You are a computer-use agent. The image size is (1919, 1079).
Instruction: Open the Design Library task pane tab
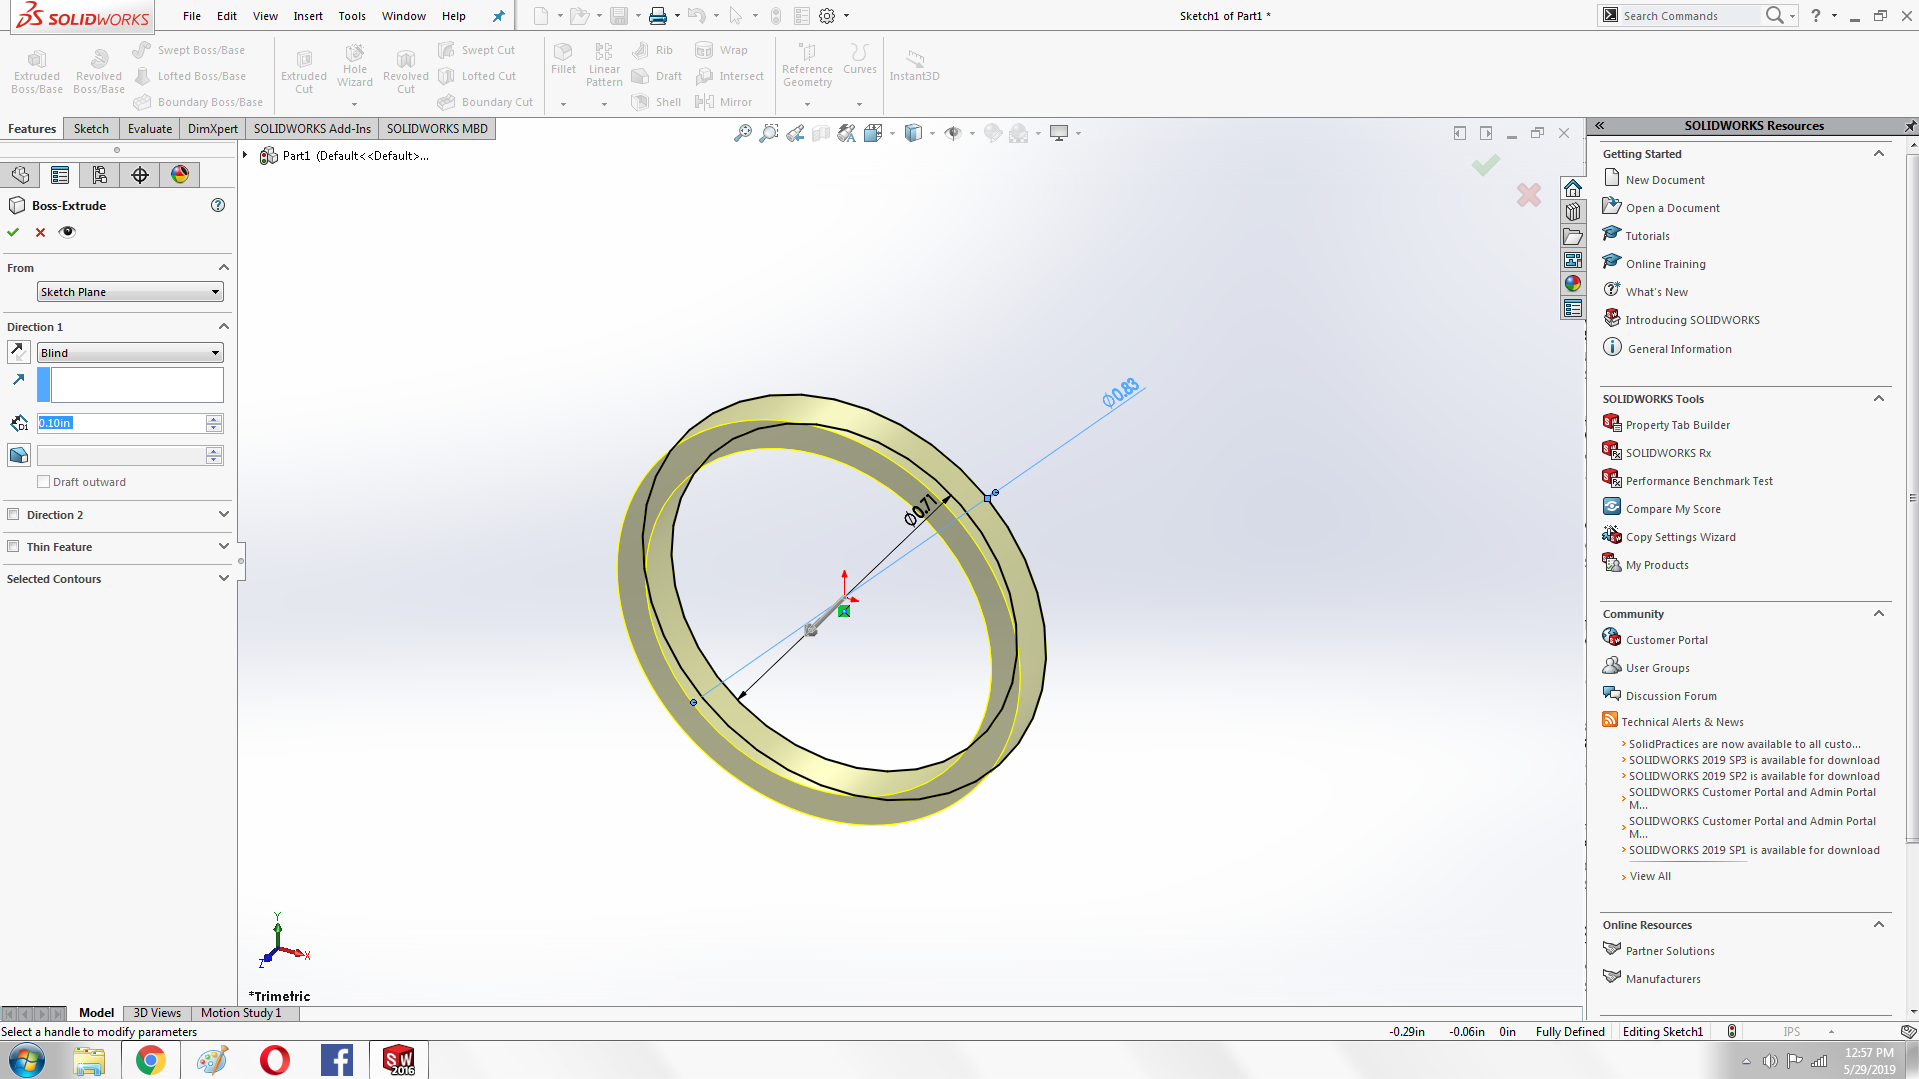(1573, 212)
